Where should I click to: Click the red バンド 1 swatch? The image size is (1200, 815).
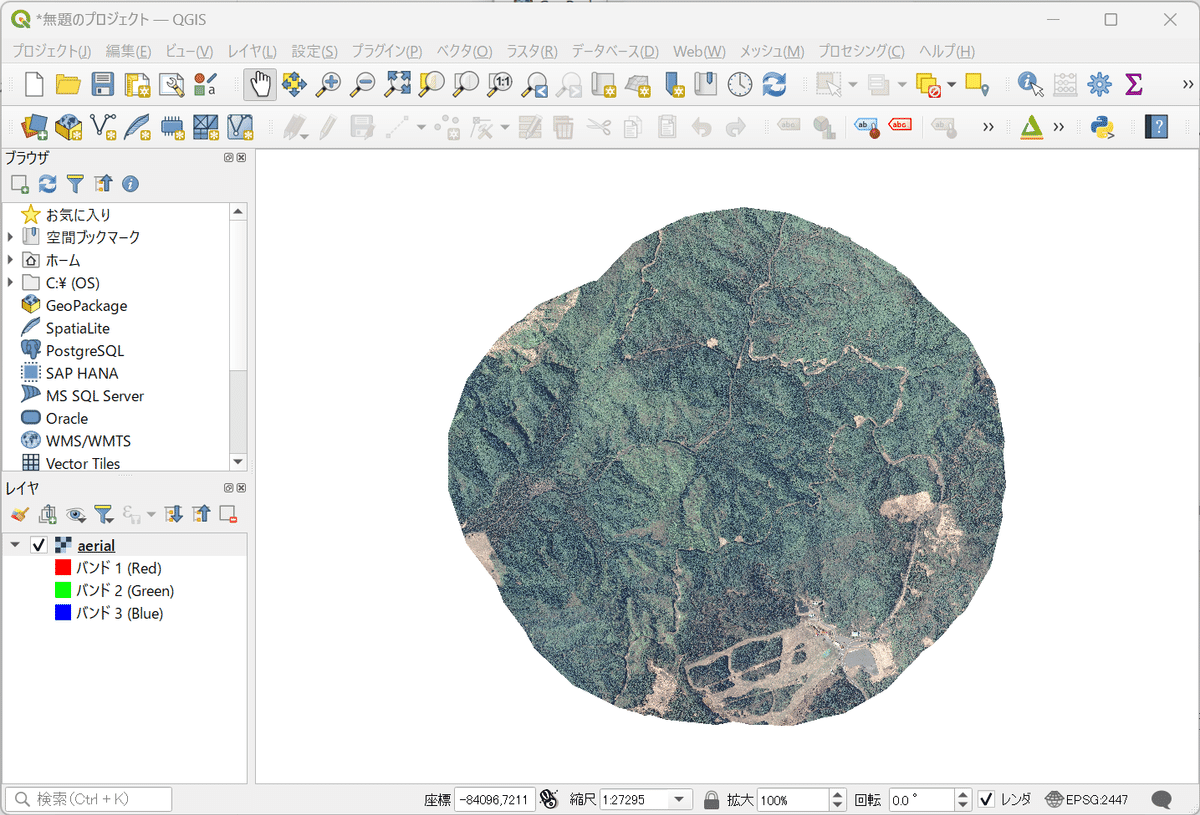pos(63,568)
